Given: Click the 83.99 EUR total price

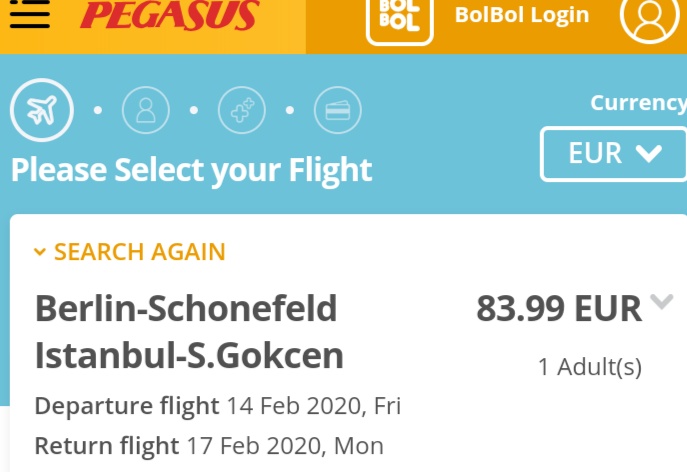Looking at the screenshot, I should 559,309.
